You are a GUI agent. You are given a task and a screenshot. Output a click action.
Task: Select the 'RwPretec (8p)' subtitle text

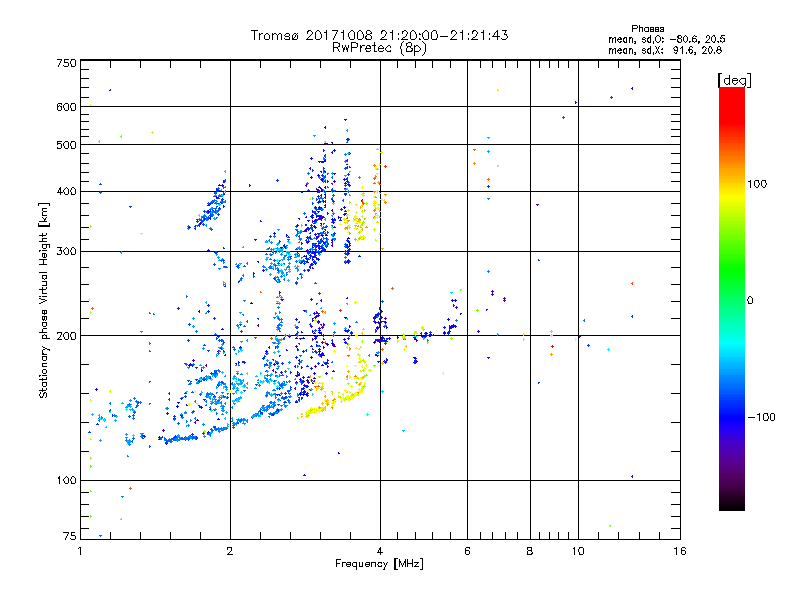(379, 48)
